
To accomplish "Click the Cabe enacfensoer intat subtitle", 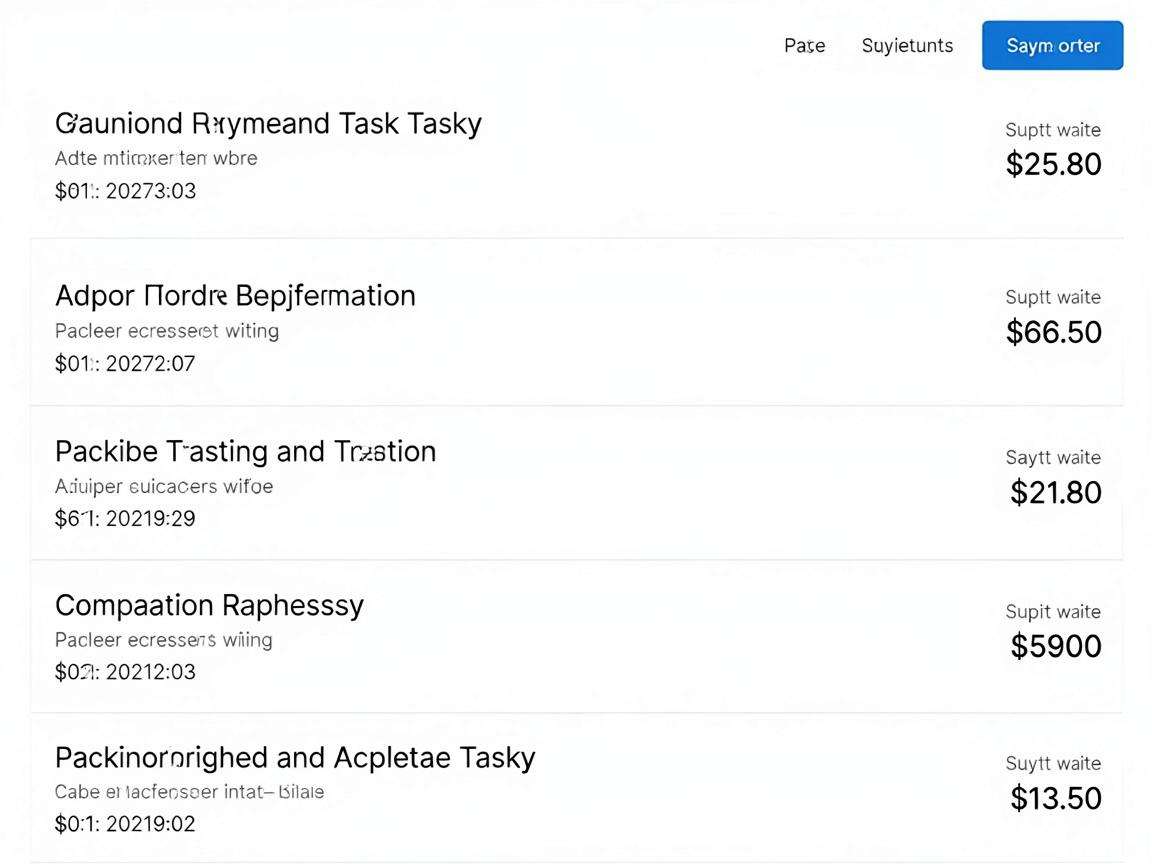I will [190, 792].
